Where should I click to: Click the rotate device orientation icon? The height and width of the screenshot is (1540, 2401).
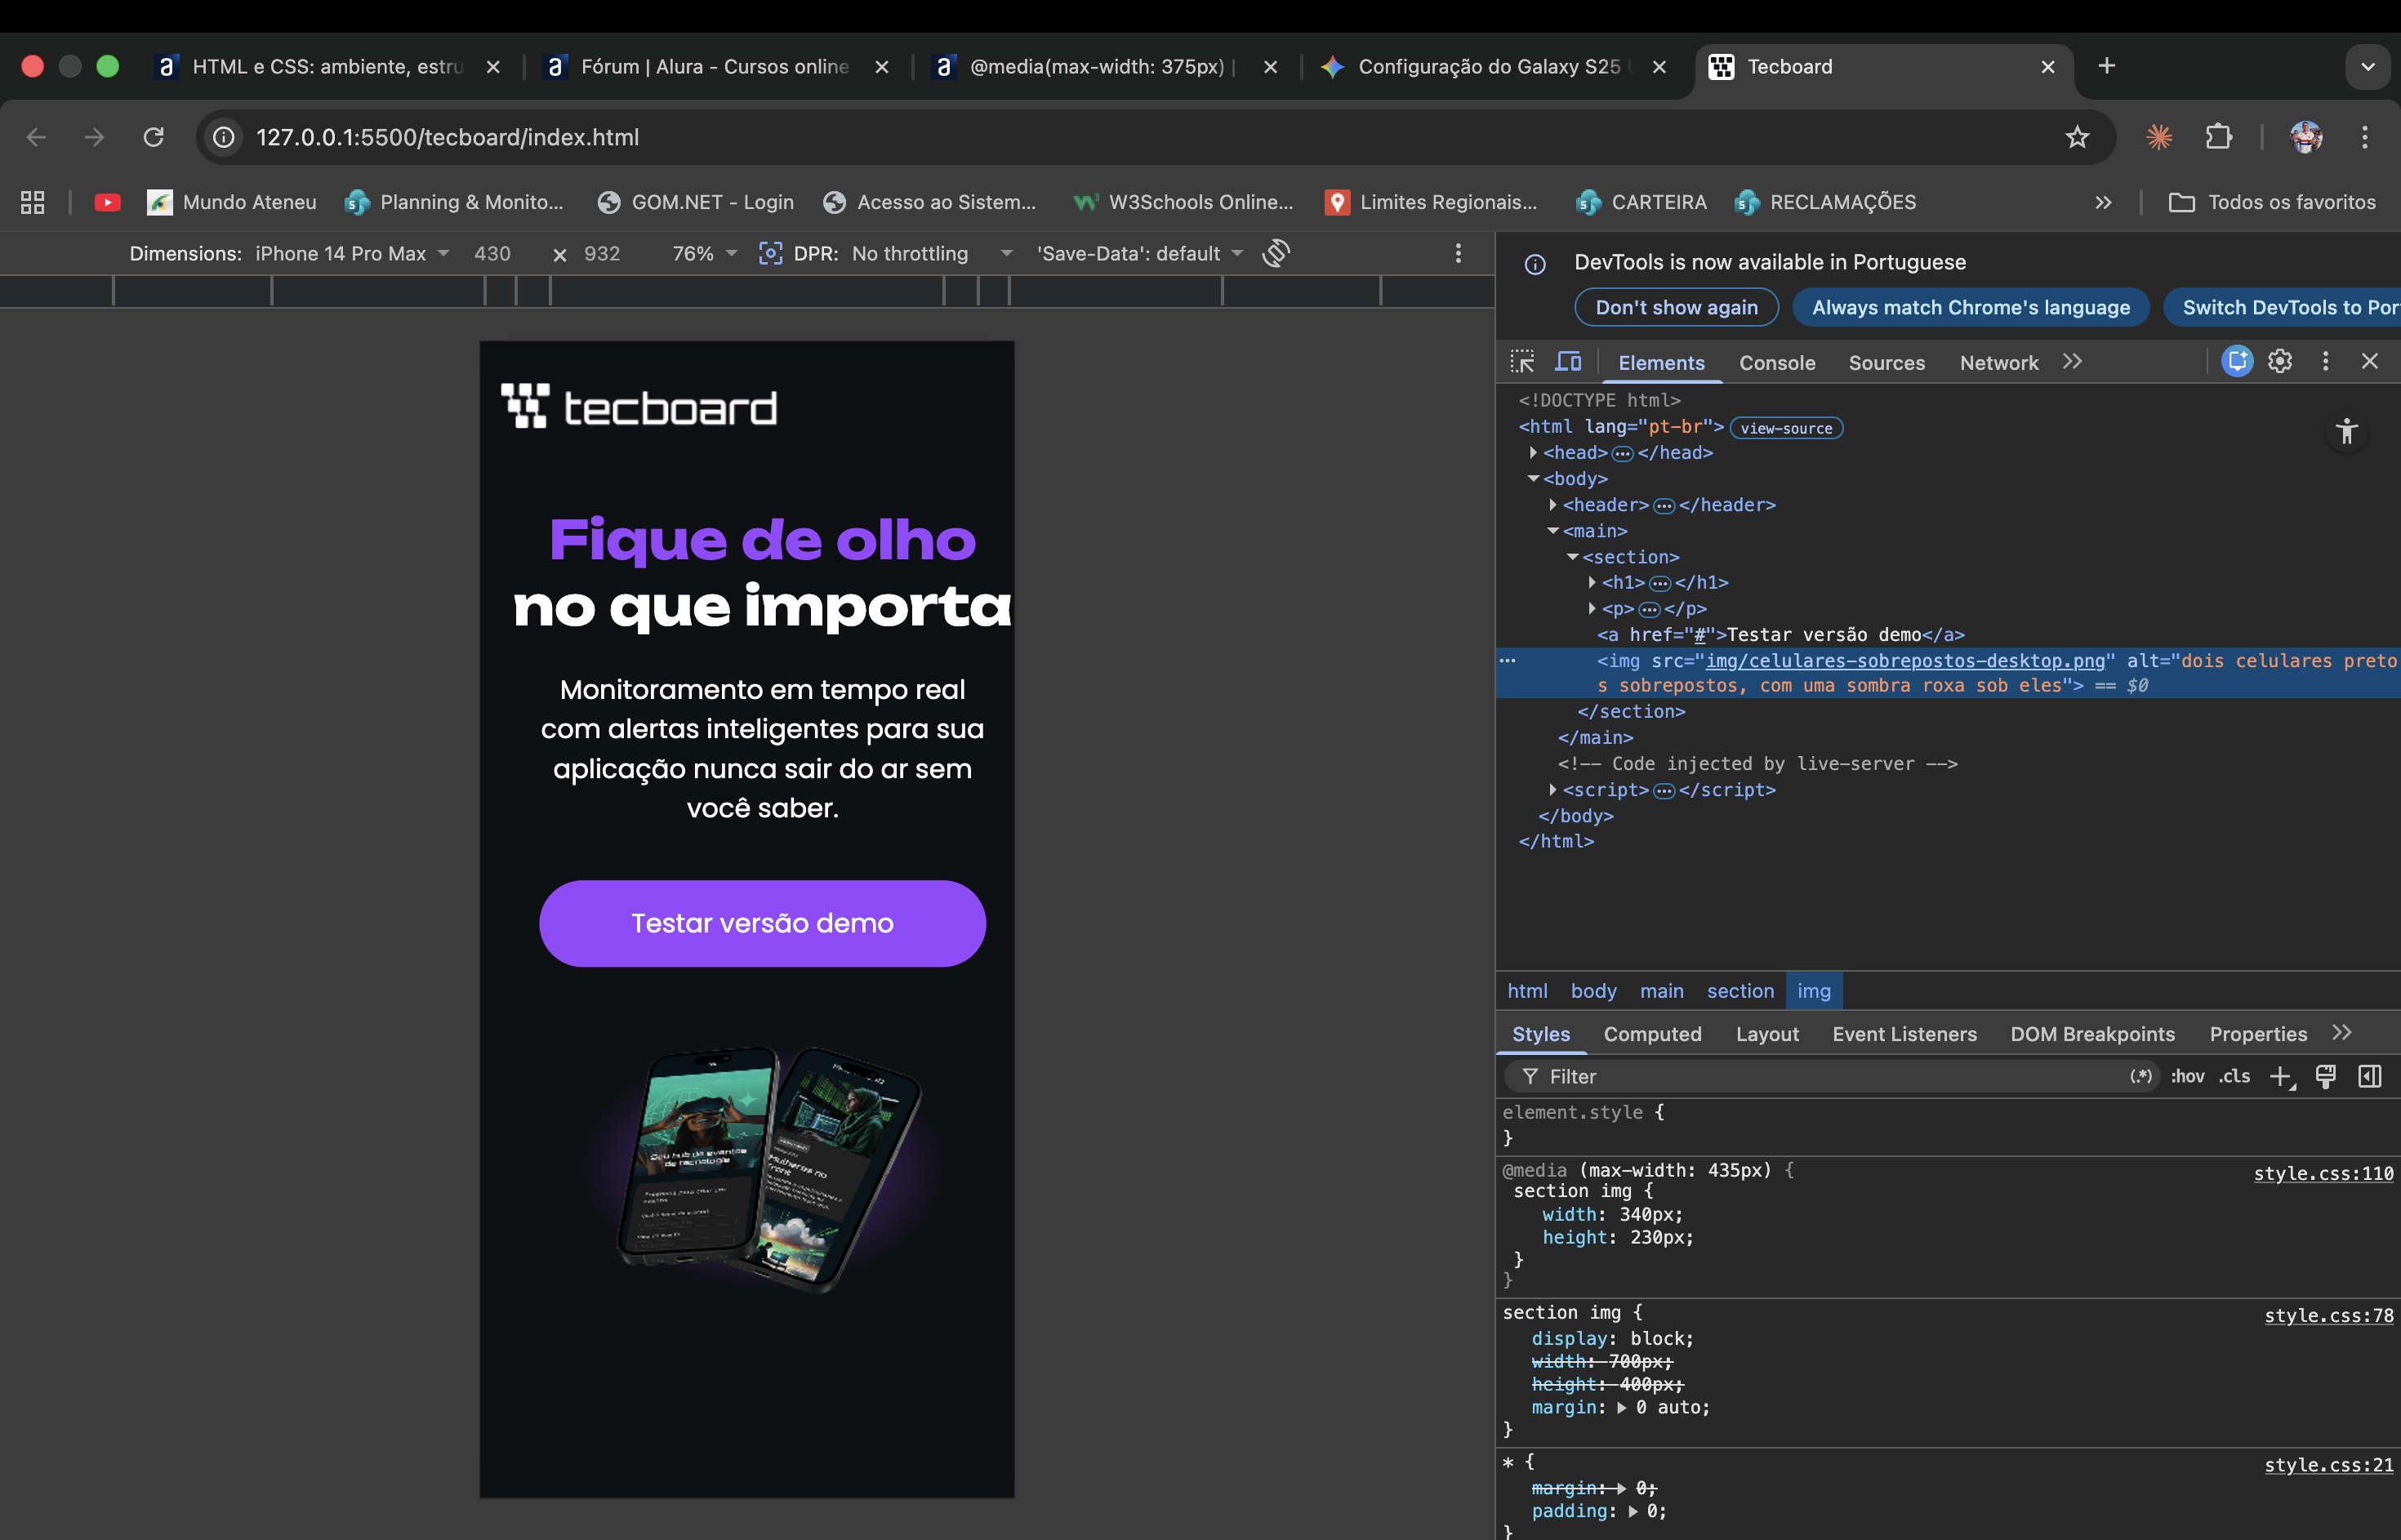click(x=1276, y=253)
